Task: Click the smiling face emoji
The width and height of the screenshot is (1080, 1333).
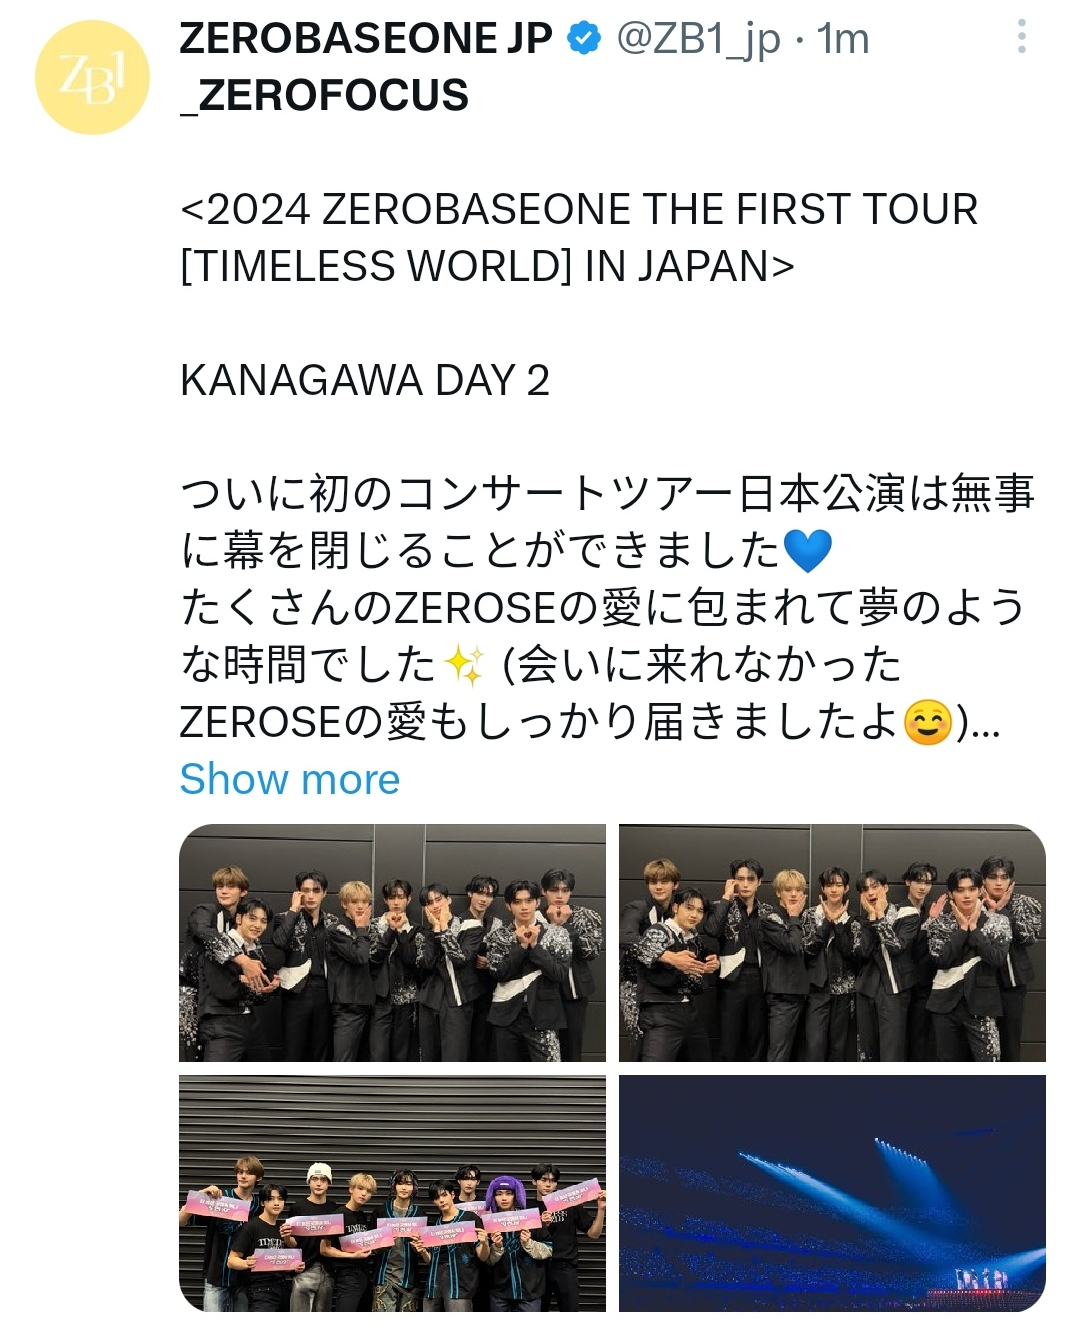Action: pyautogui.click(x=928, y=722)
